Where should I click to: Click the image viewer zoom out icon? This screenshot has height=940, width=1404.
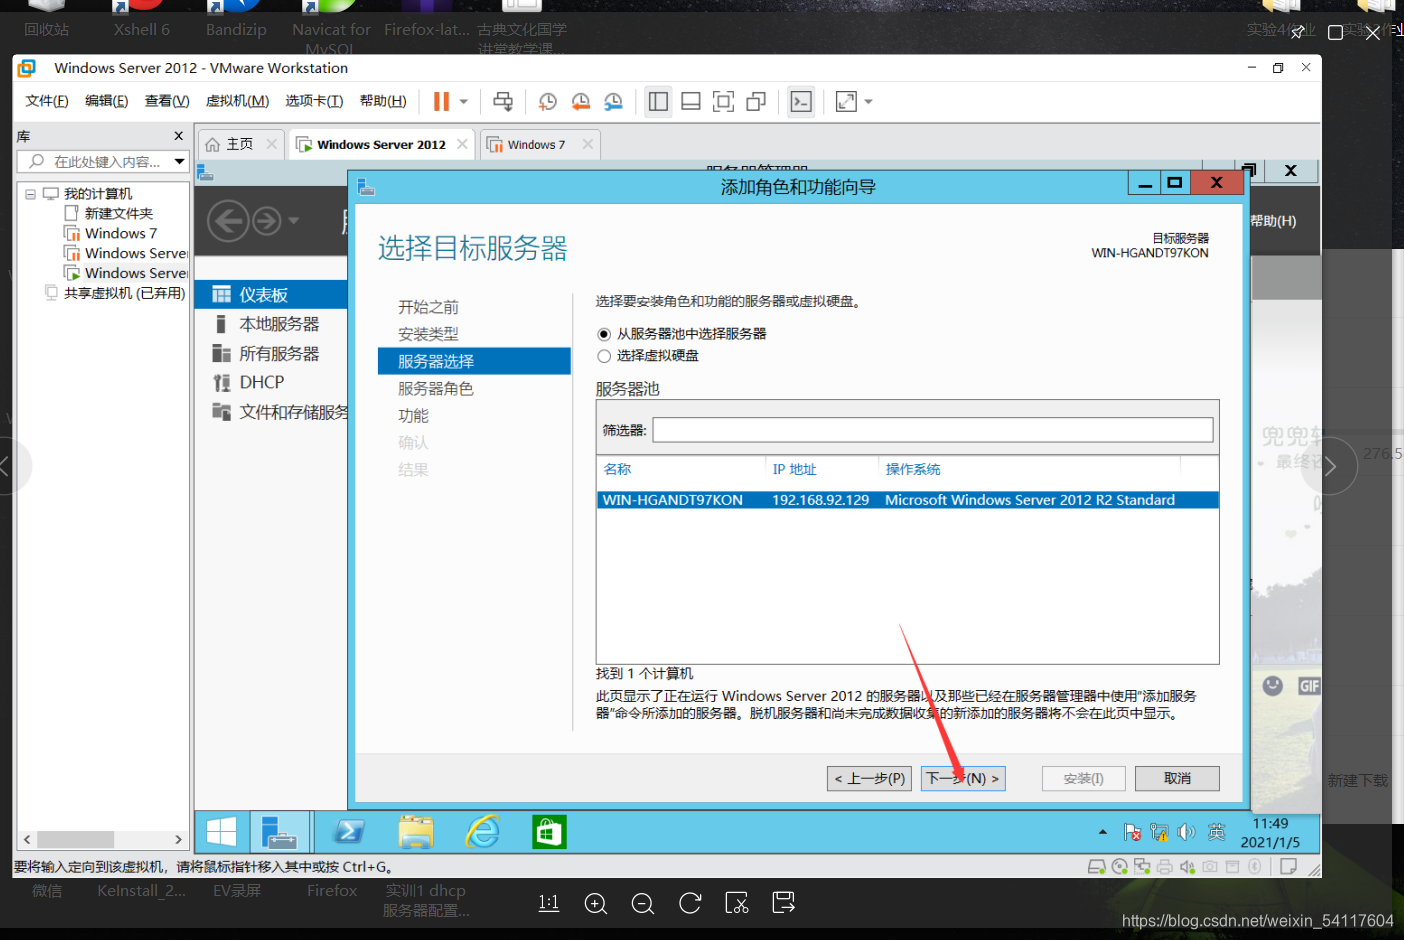[x=643, y=903]
